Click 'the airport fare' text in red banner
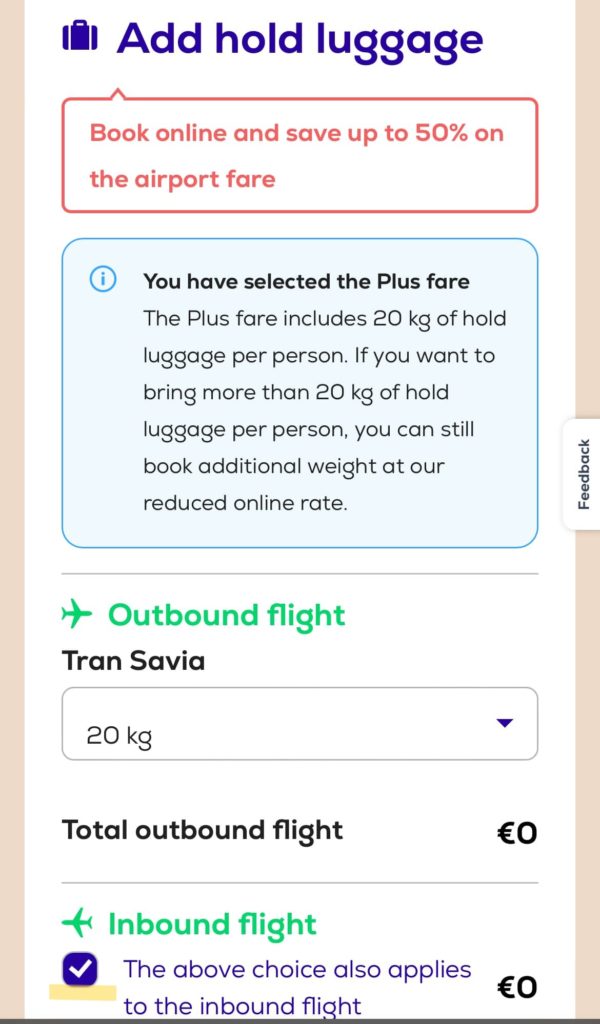The image size is (600, 1024). pyautogui.click(x=182, y=179)
